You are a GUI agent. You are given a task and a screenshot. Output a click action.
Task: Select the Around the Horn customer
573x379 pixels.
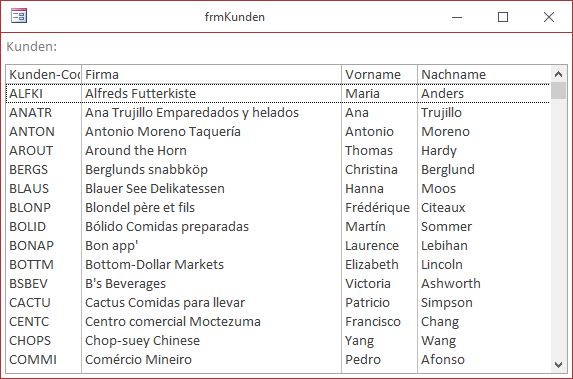pyautogui.click(x=278, y=151)
